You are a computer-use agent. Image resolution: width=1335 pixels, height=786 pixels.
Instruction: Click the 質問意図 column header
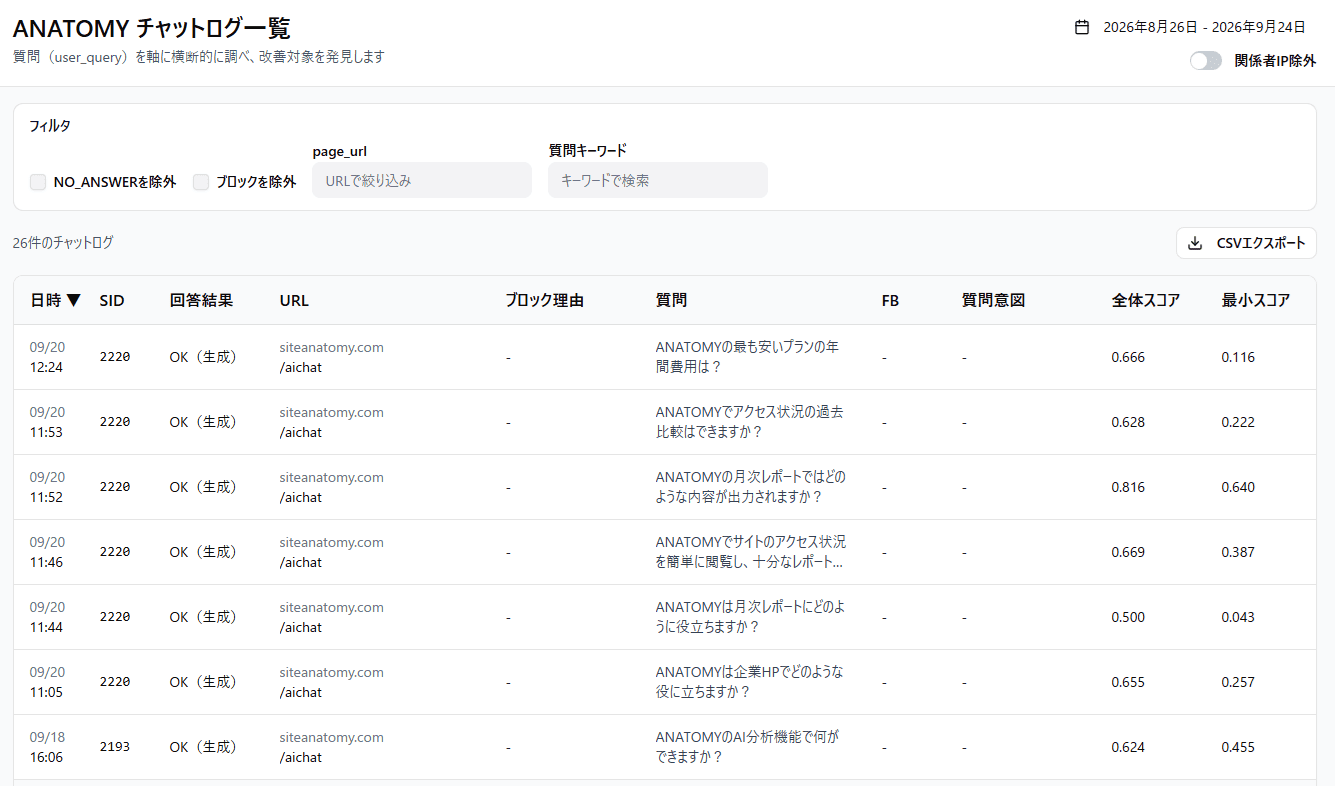click(993, 300)
